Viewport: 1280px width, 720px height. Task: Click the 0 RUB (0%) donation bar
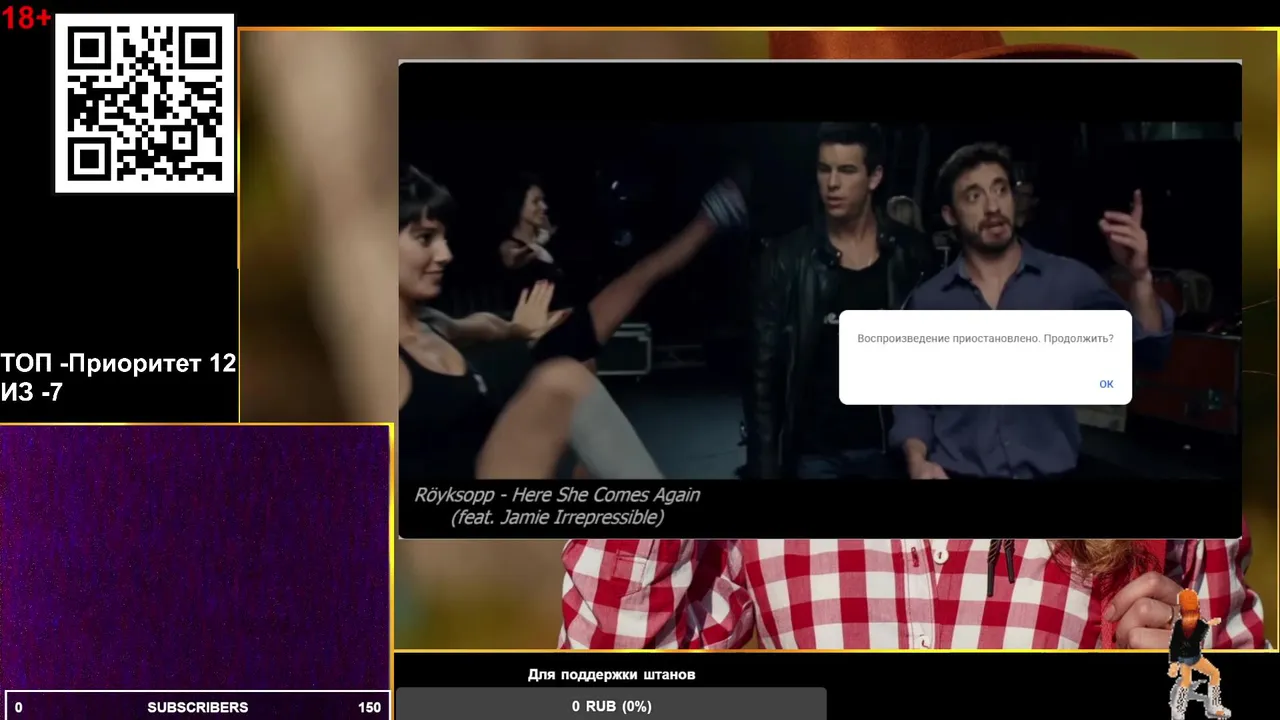coord(611,705)
